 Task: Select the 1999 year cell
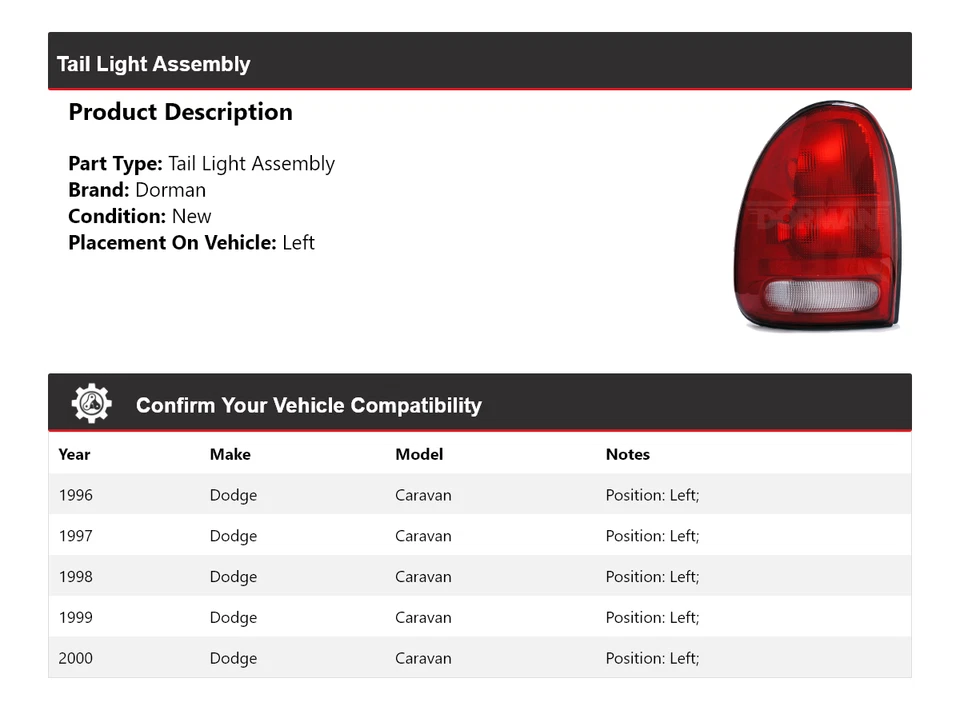(x=76, y=618)
